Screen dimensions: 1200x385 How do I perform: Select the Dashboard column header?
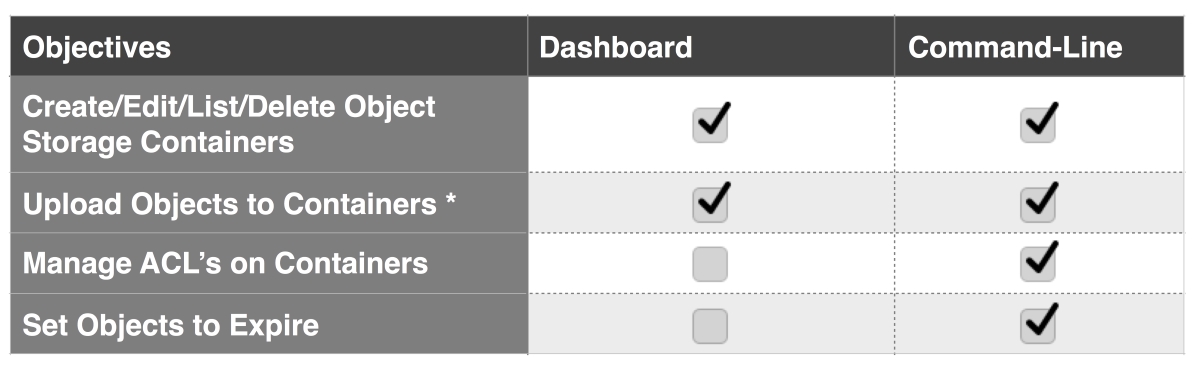point(616,48)
